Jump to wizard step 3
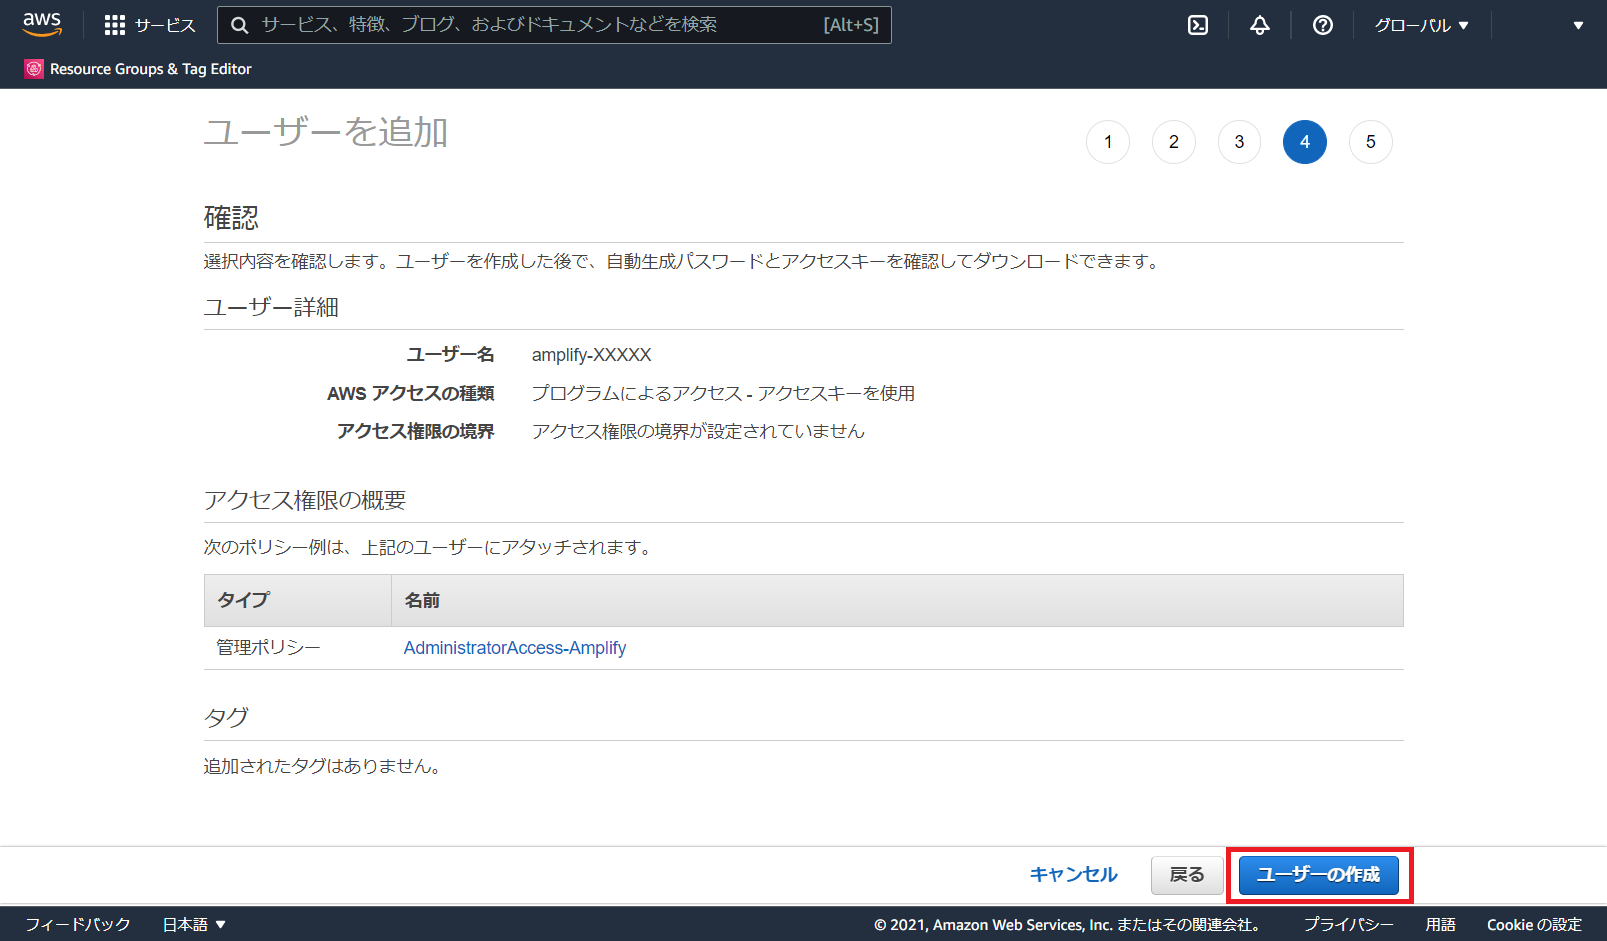This screenshot has width=1607, height=941. (1239, 142)
